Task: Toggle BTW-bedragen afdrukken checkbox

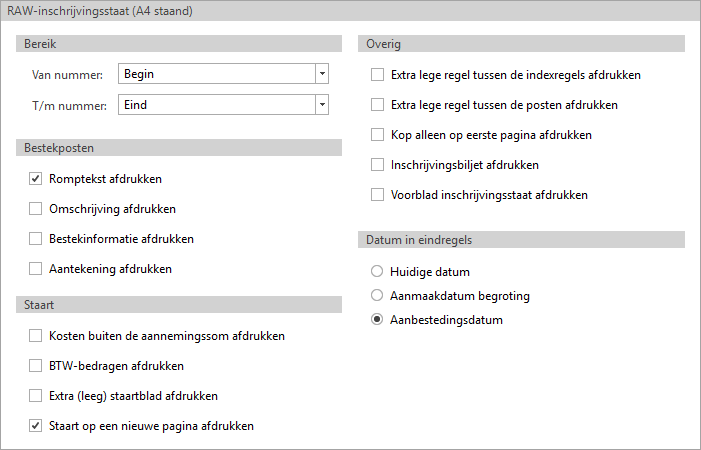Action: 36,366
